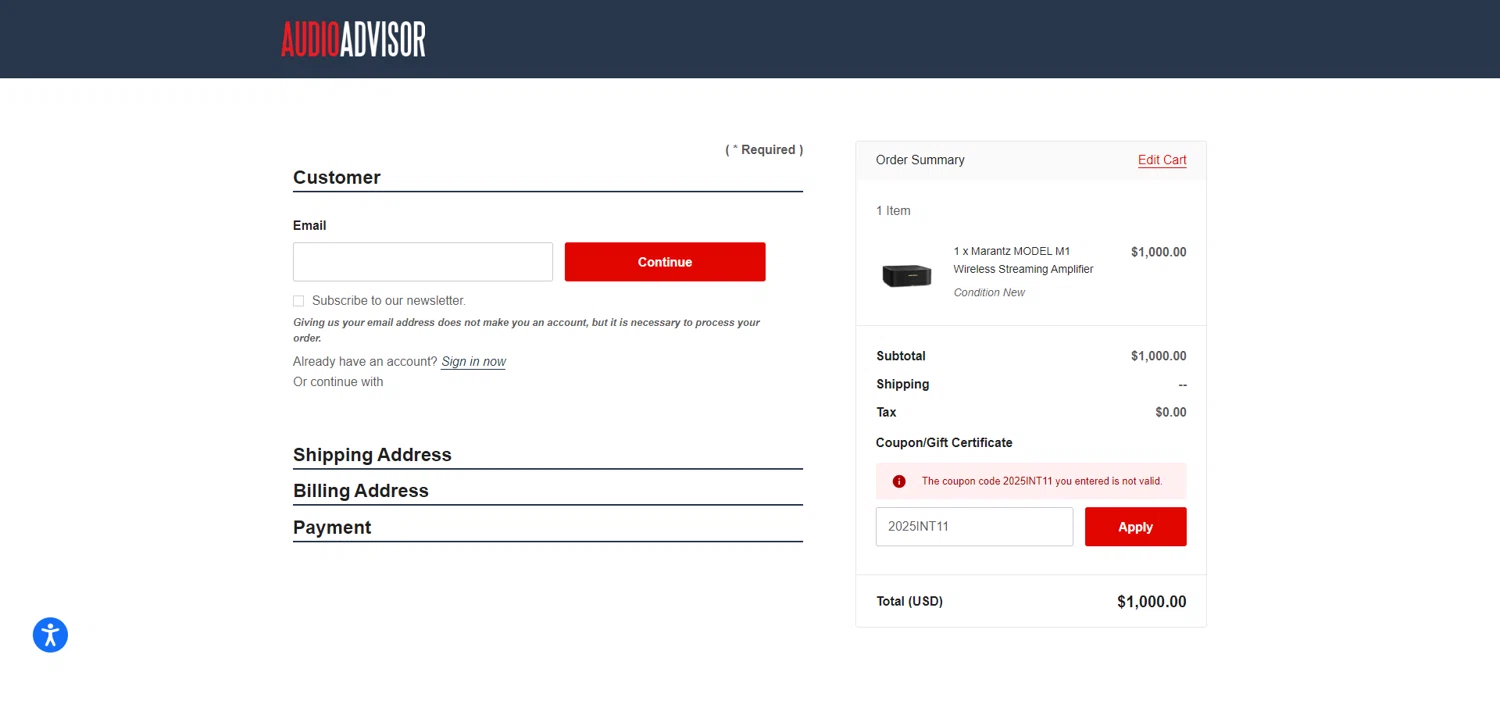Click the Payment section heading

click(332, 528)
